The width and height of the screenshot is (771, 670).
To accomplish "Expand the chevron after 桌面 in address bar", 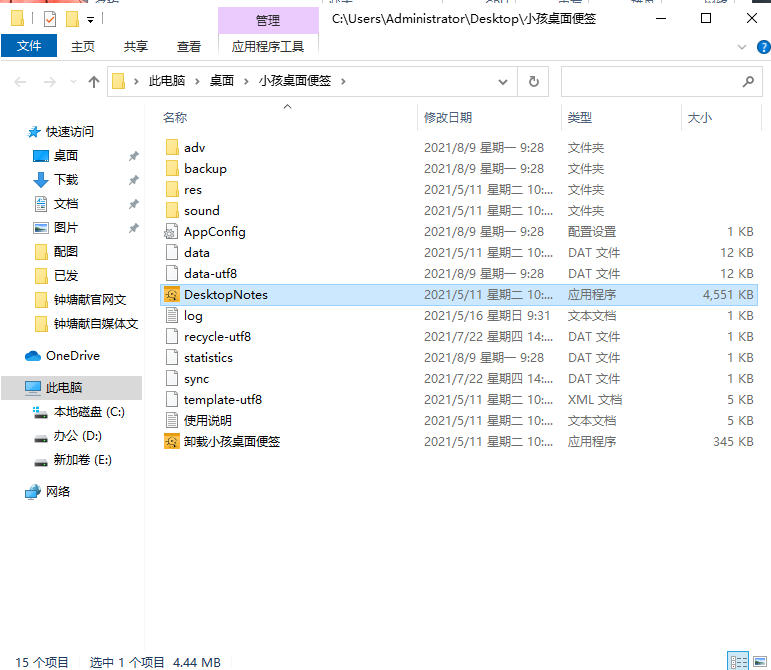I will point(245,82).
